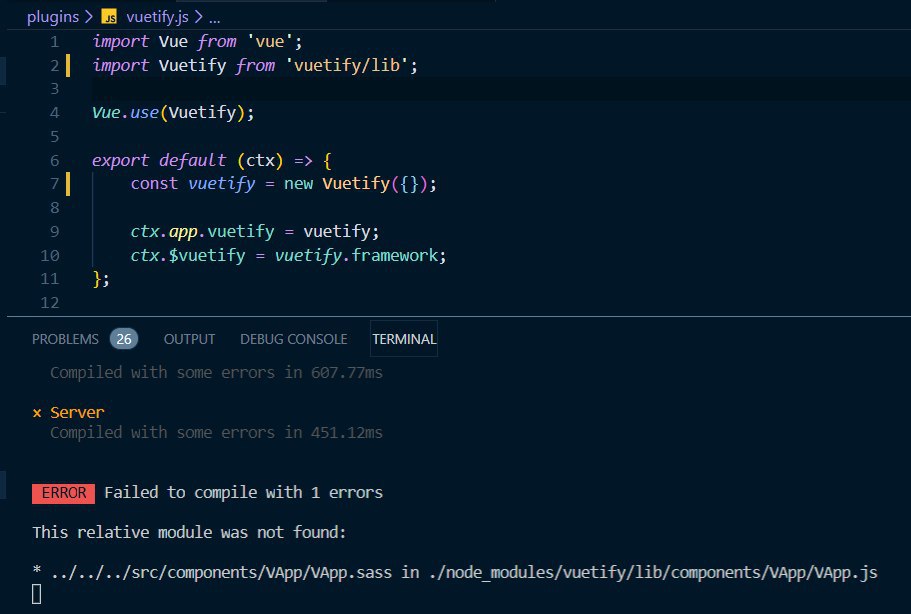Click 'vuetify.framework' on line 10
The height and width of the screenshot is (614, 911).
(356, 256)
